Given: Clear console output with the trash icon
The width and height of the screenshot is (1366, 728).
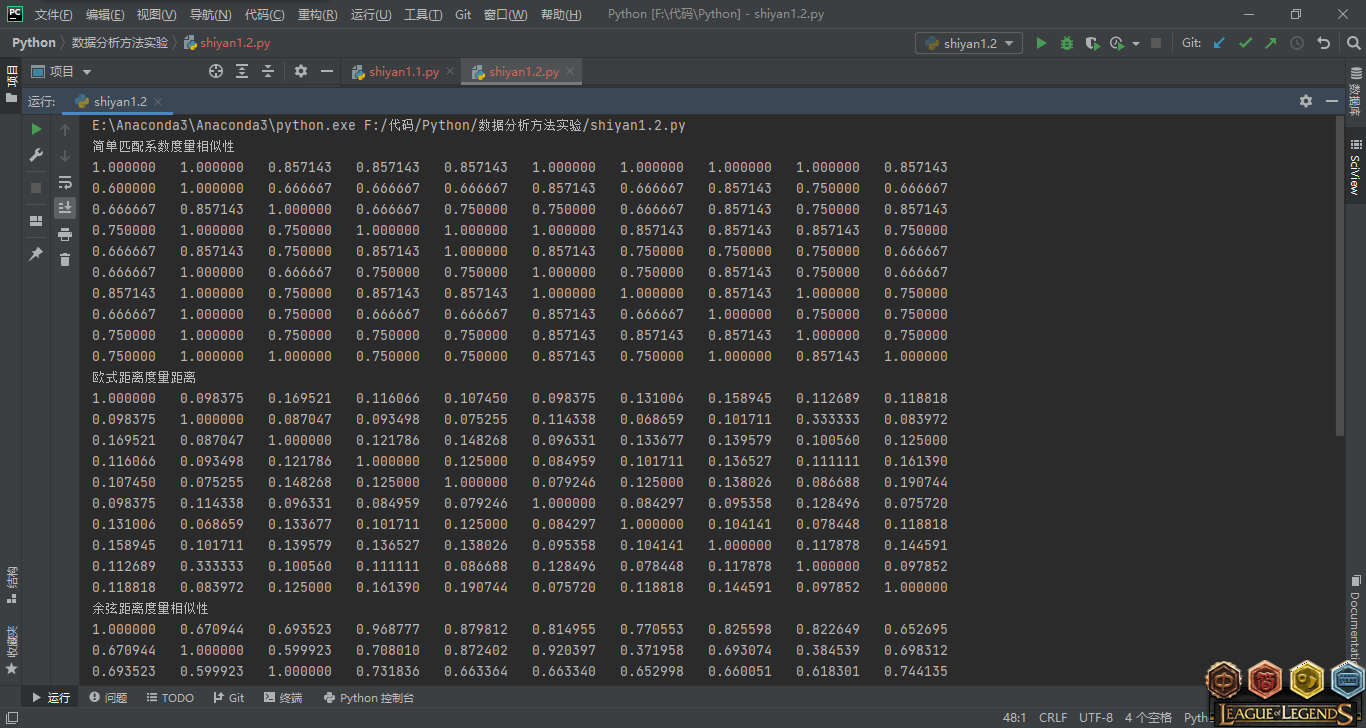Looking at the screenshot, I should 65,260.
